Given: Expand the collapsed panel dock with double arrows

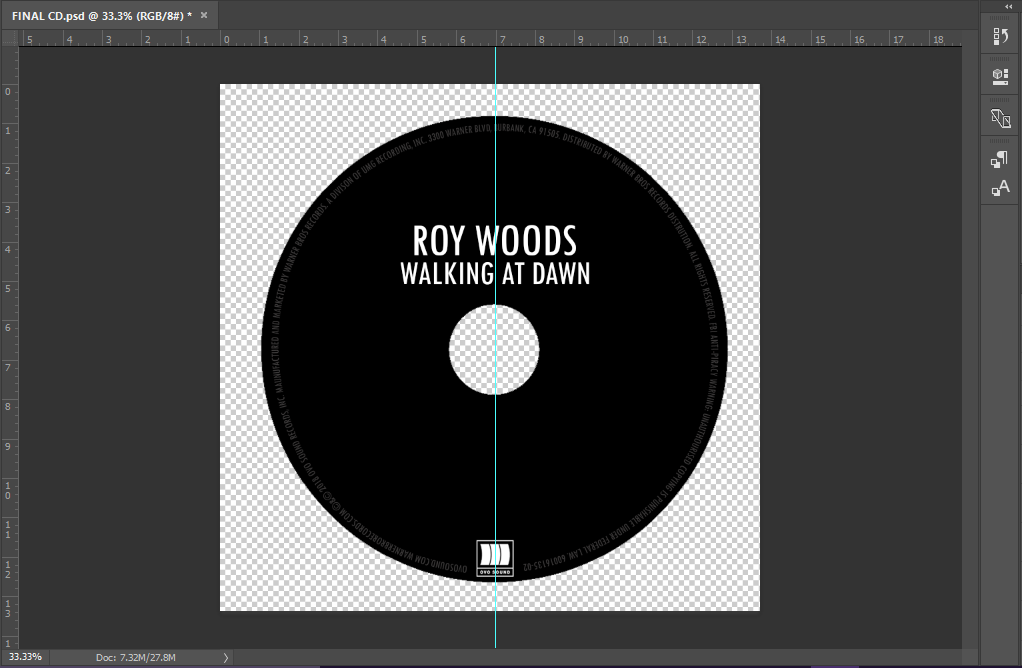Looking at the screenshot, I should pos(1009,6).
